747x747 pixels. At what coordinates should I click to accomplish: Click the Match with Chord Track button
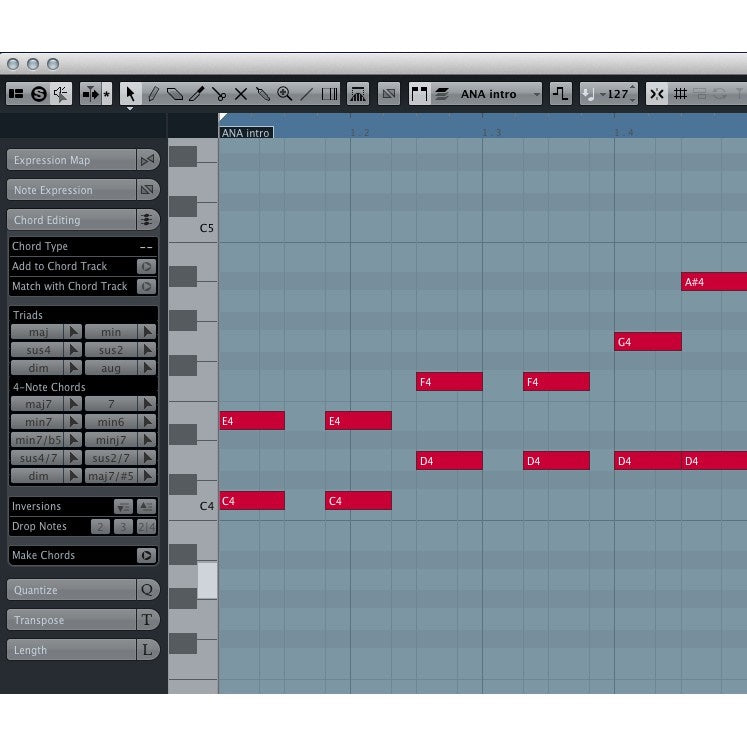[x=146, y=286]
